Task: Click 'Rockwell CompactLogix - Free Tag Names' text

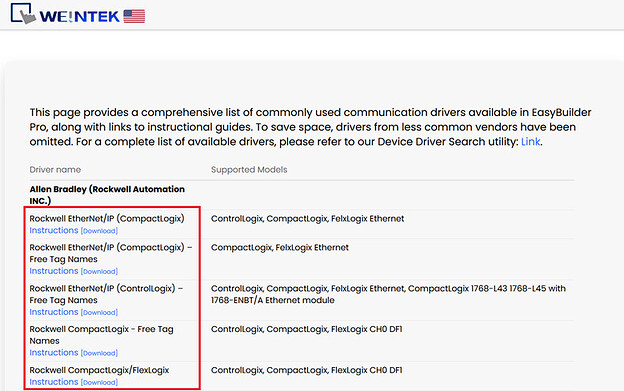Action: (x=101, y=335)
